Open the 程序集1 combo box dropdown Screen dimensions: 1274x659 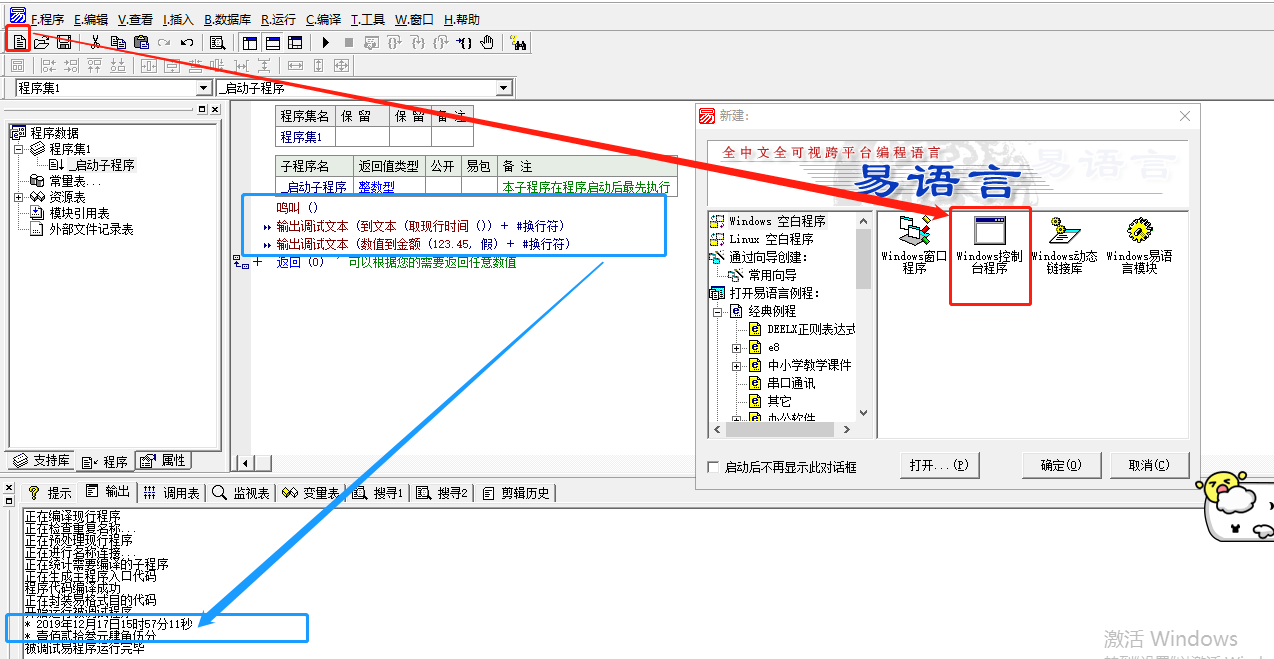[204, 88]
